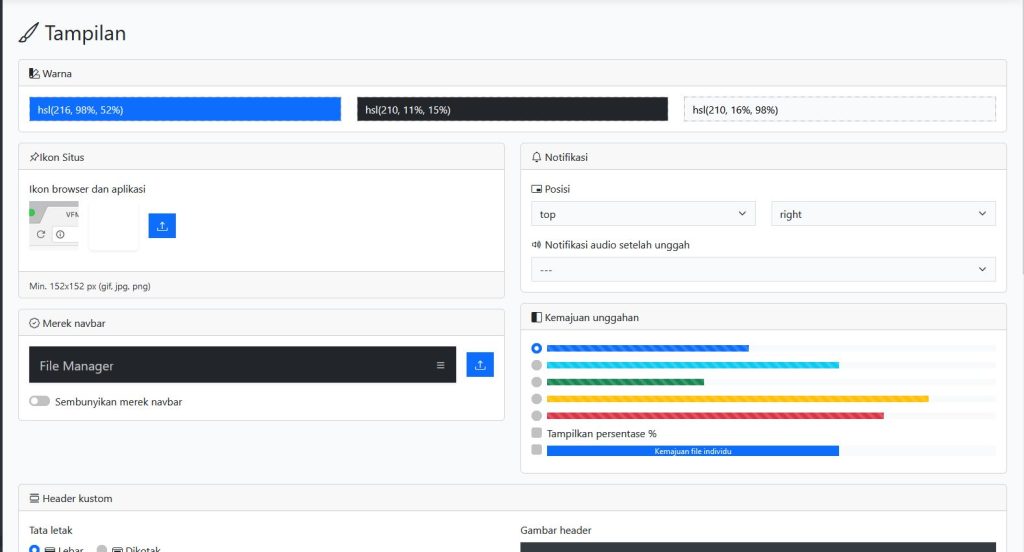1024x552 pixels.
Task: Click the Tampilkan persentase % label
Action: point(601,433)
